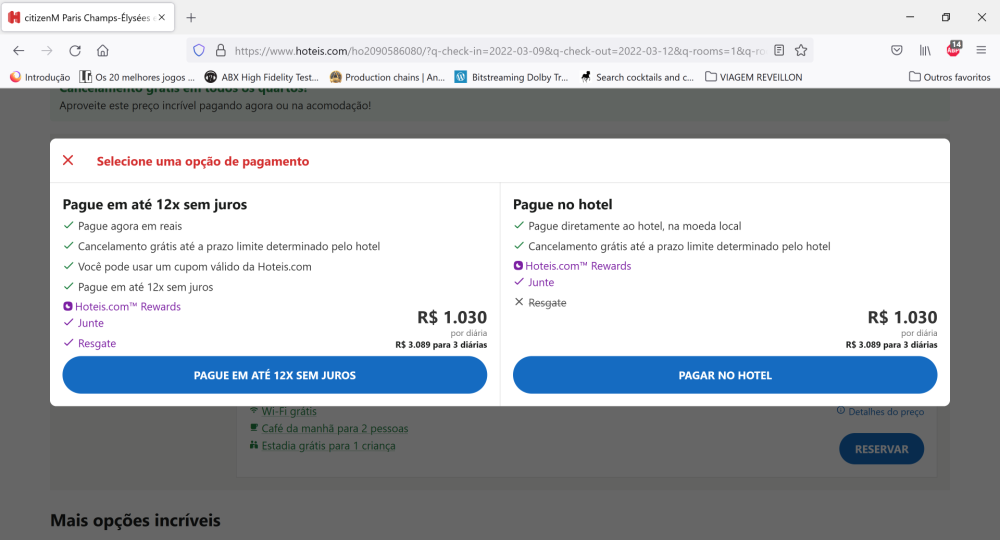Open a new tab with plus button

coord(191,17)
